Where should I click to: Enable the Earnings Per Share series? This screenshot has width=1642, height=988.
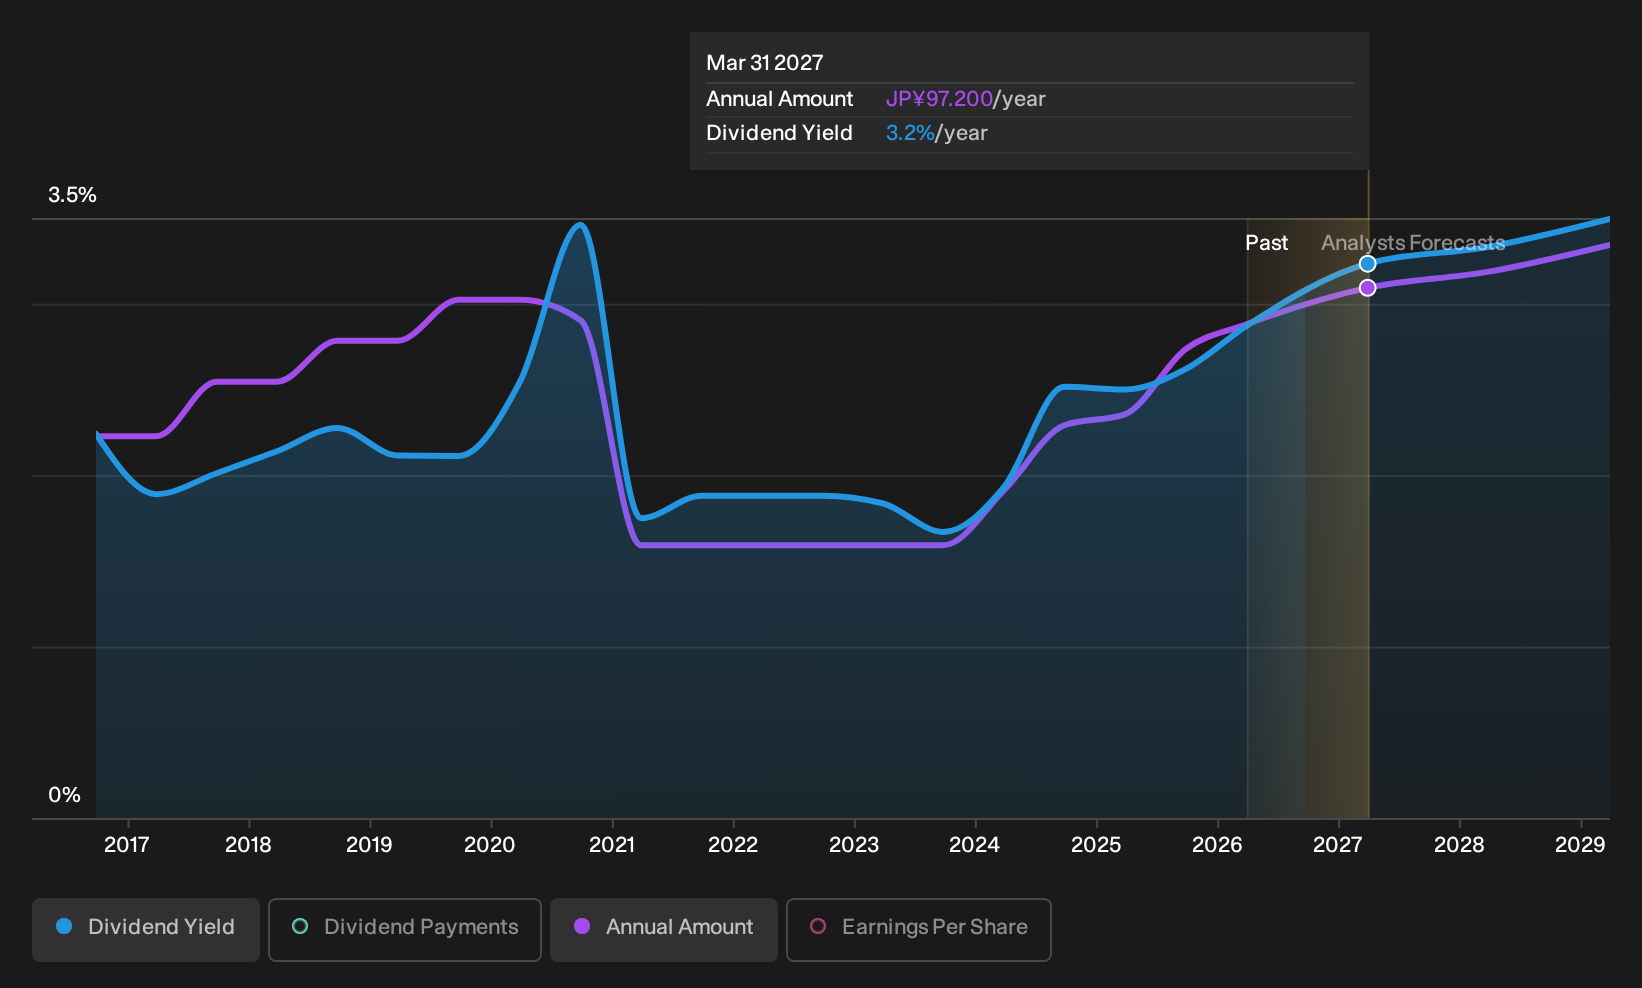tap(919, 929)
